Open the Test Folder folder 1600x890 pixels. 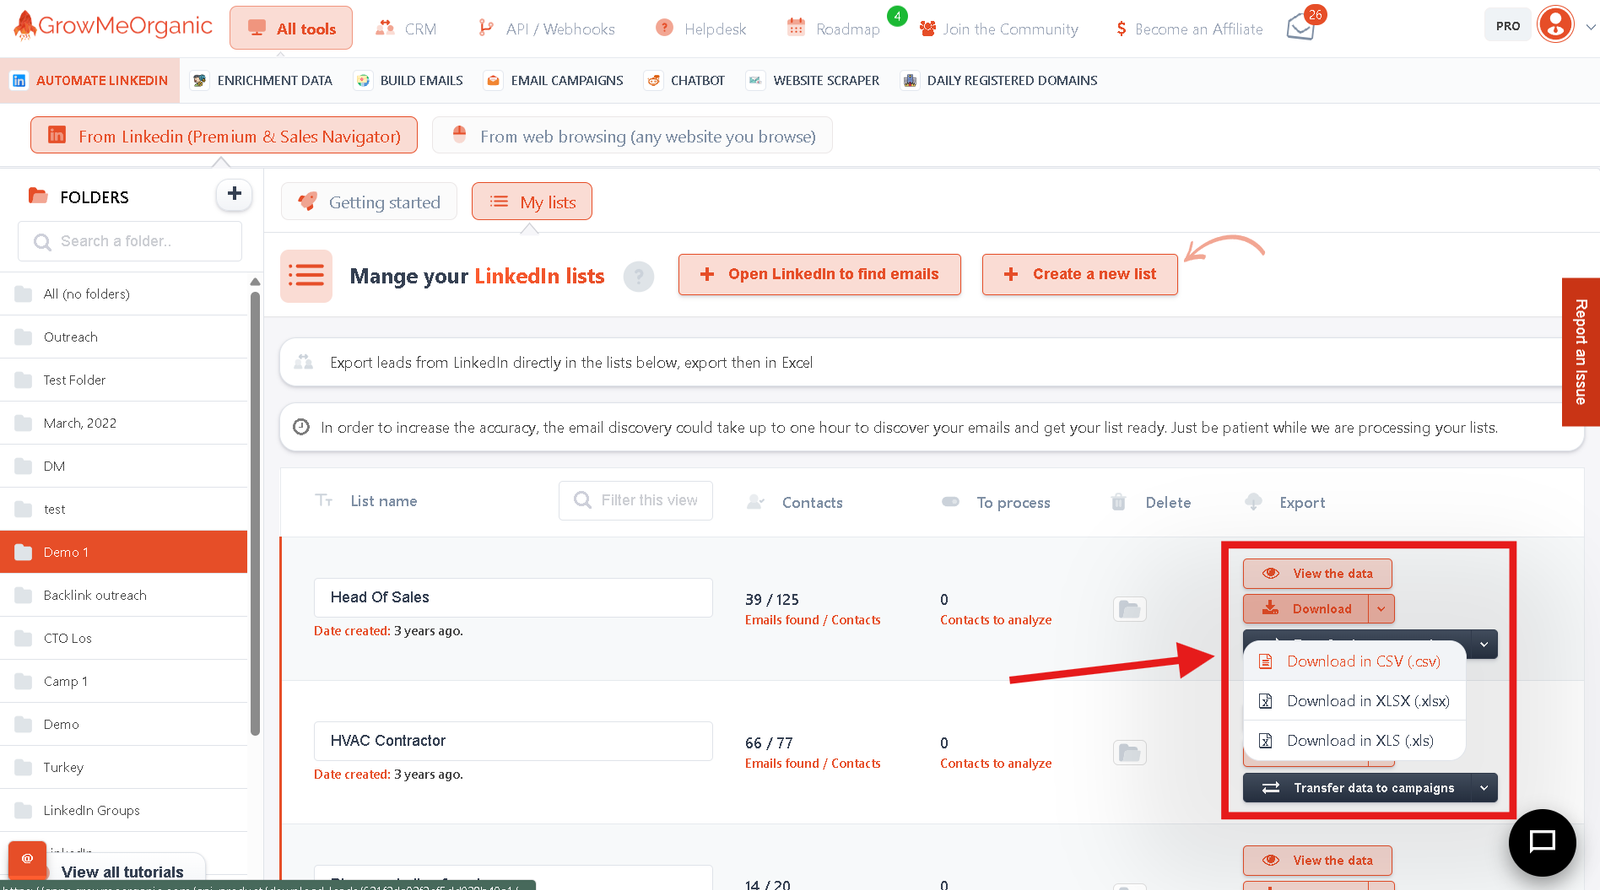click(x=124, y=380)
